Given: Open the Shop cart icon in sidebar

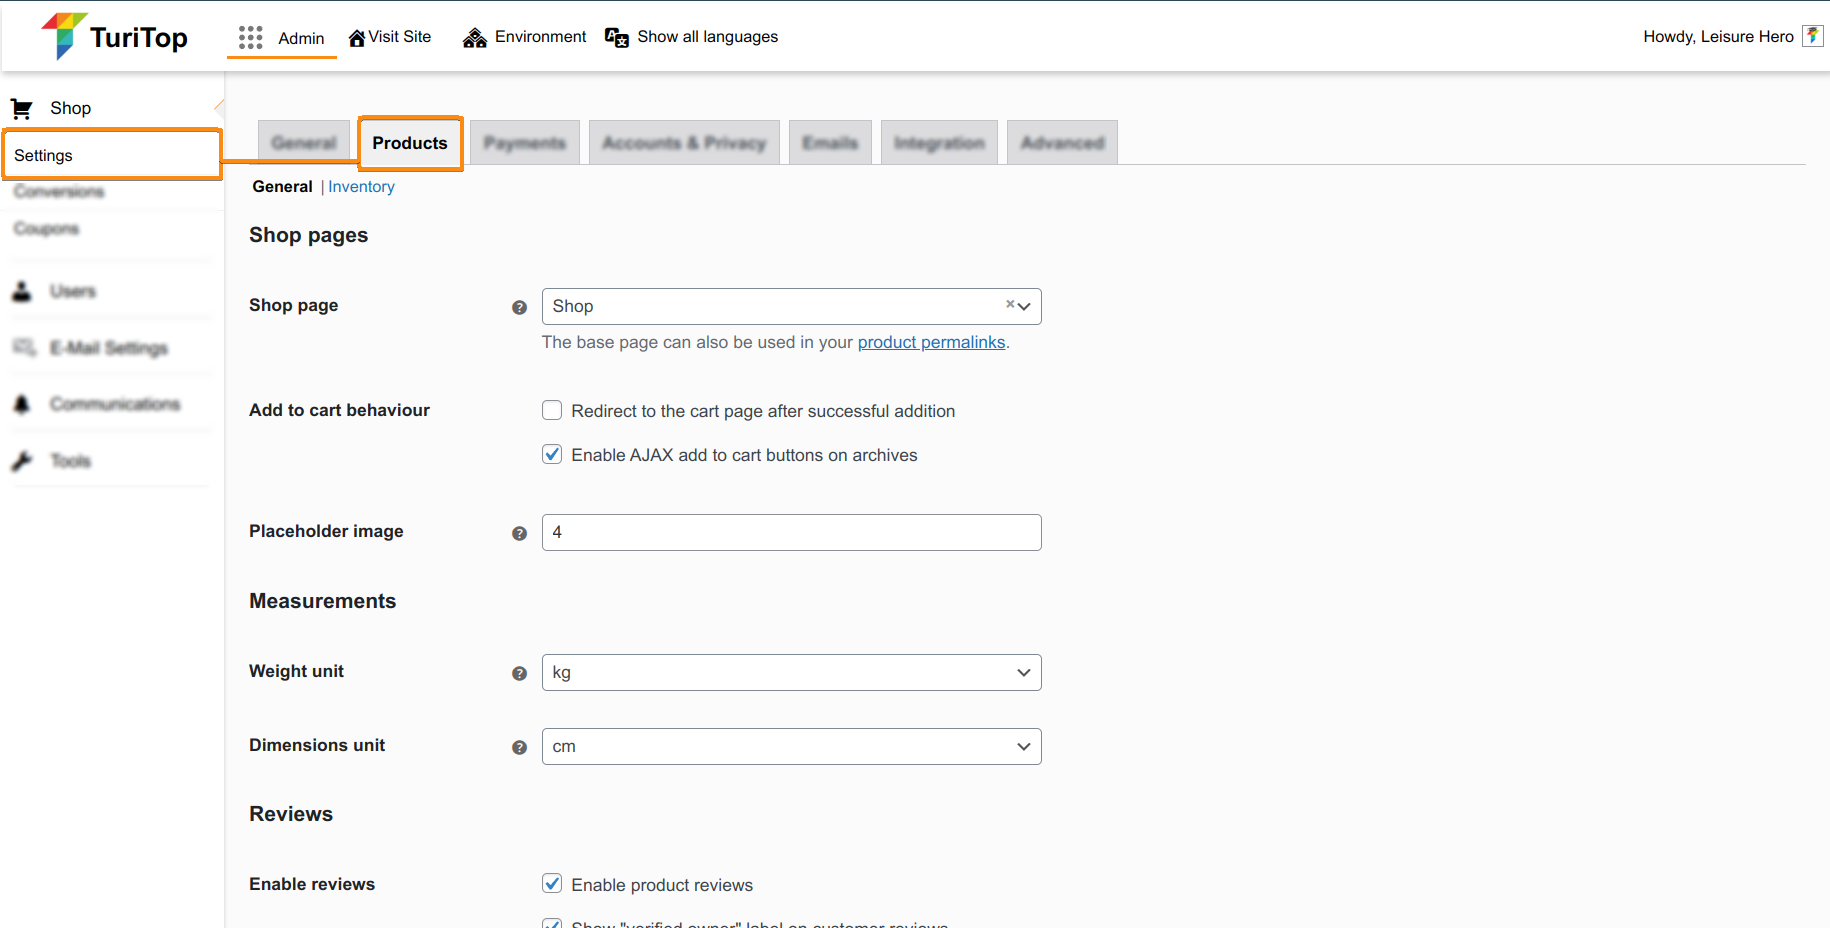Looking at the screenshot, I should (x=22, y=107).
